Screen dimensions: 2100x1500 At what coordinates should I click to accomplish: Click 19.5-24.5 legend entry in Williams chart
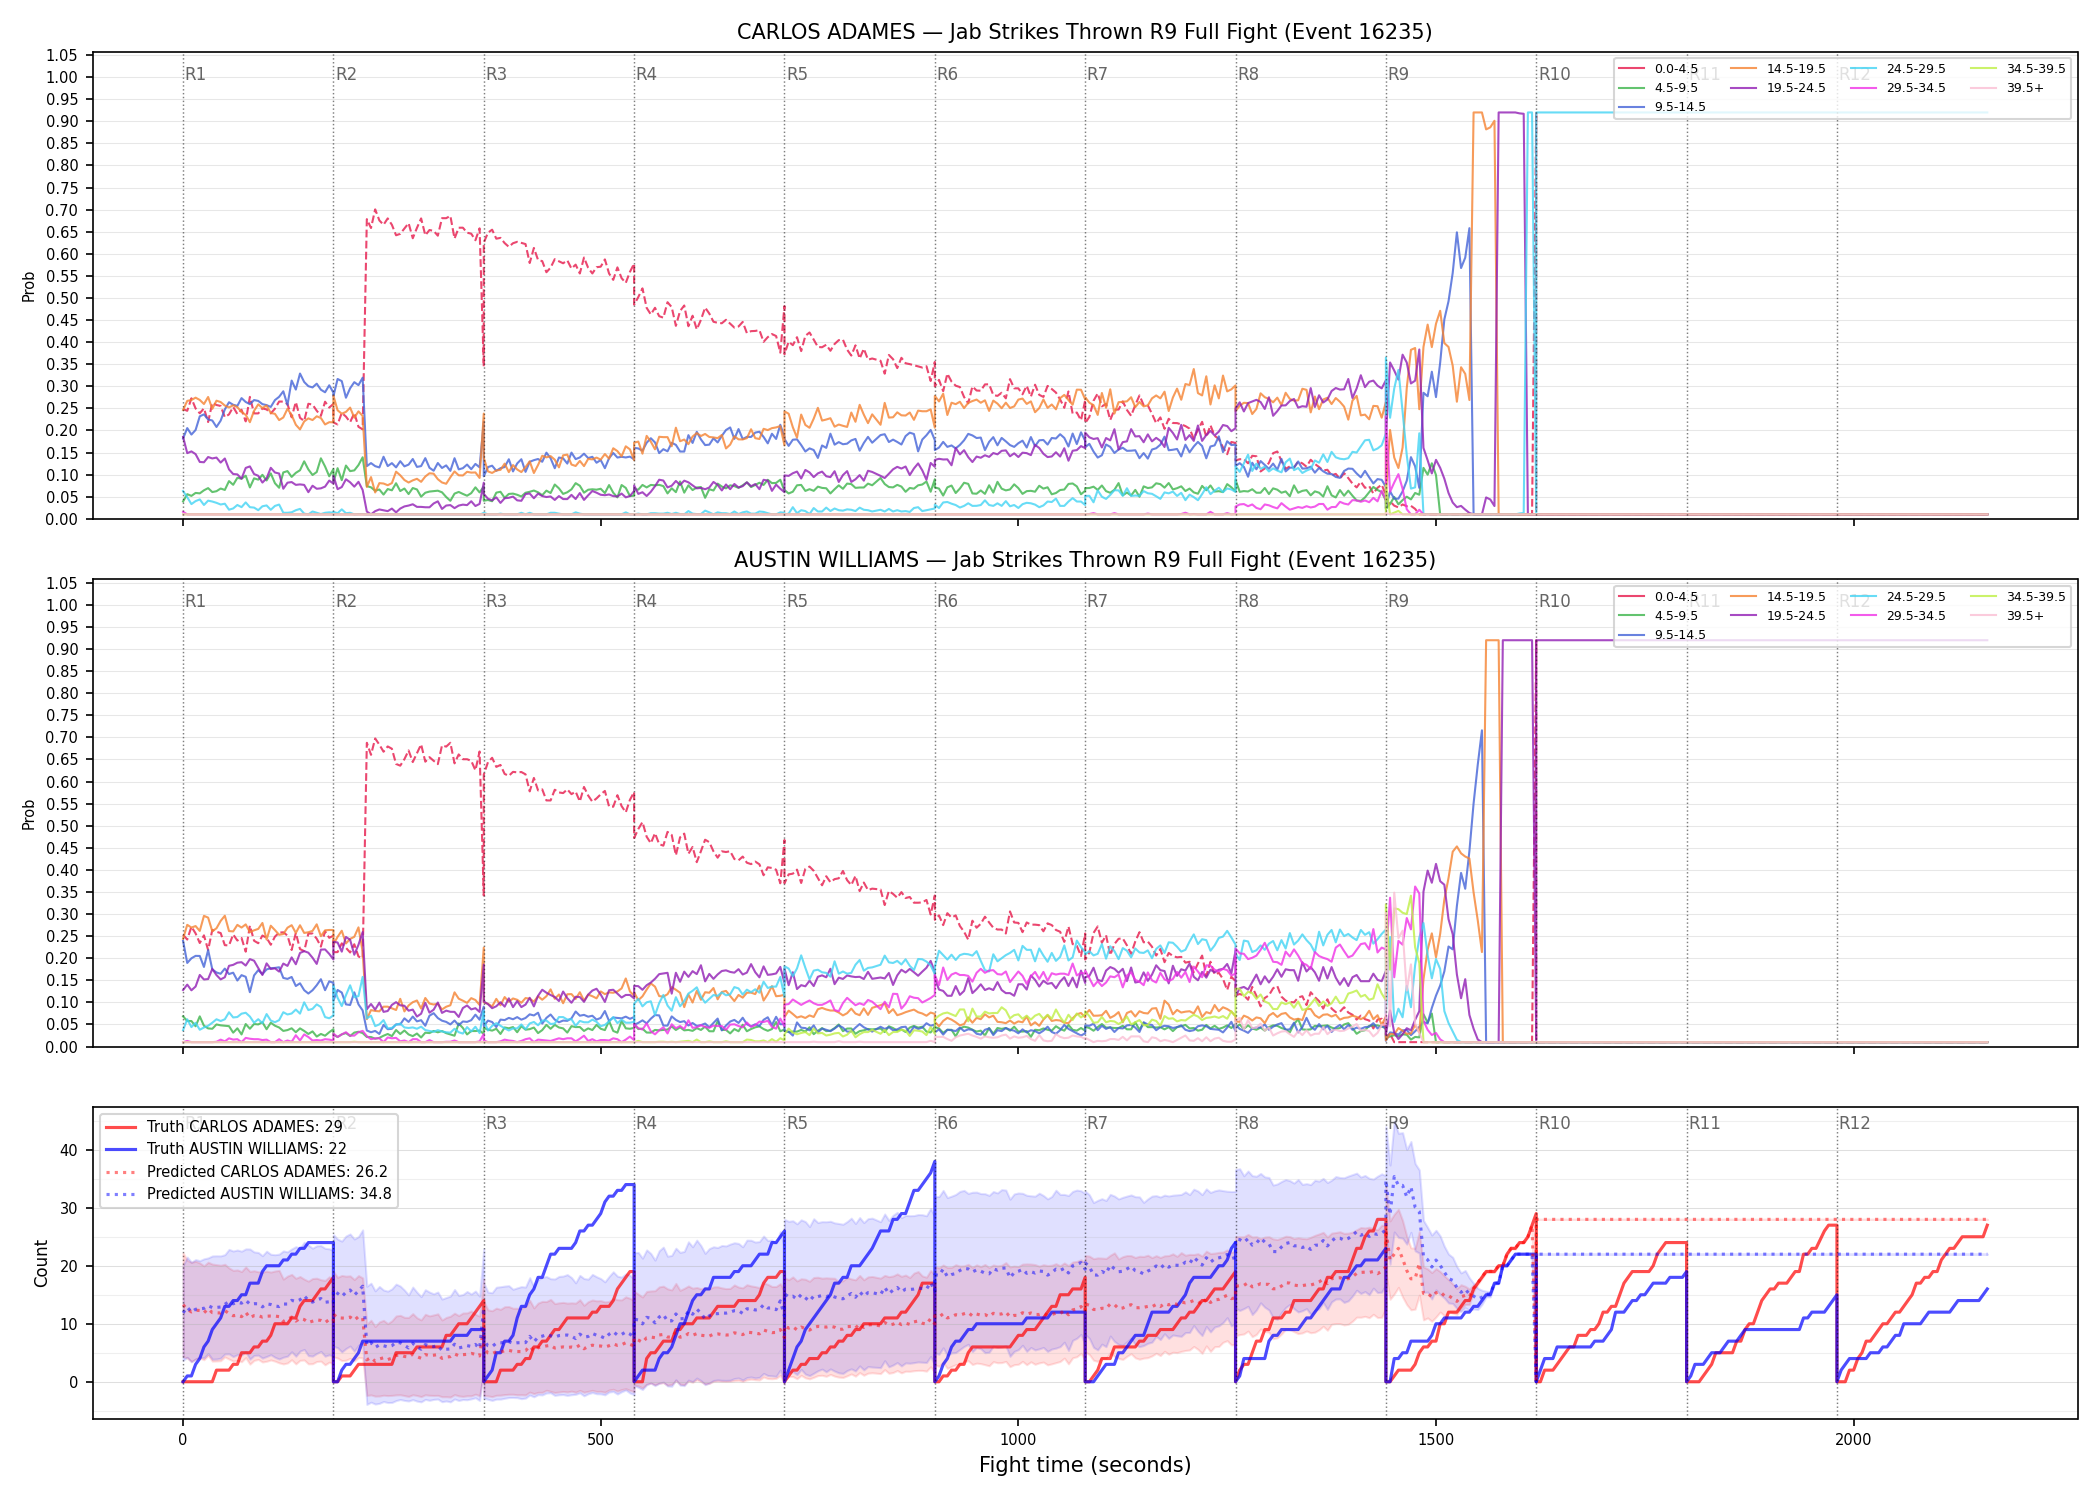pyautogui.click(x=1779, y=616)
